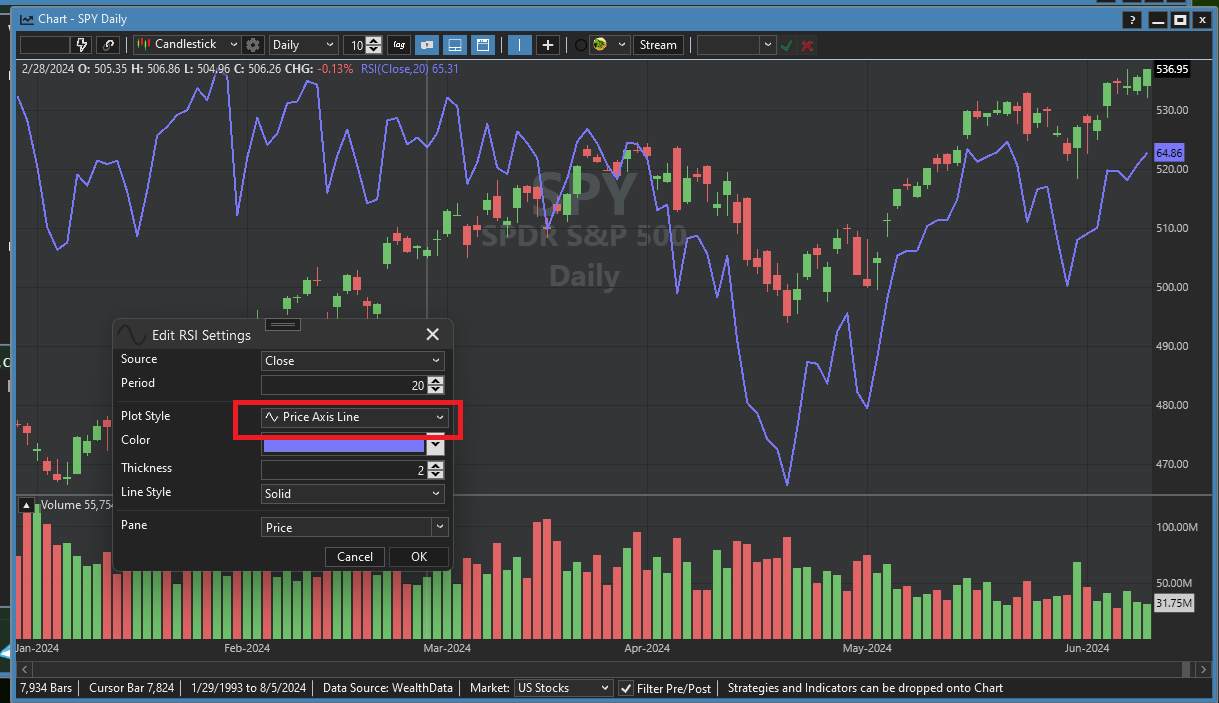1219x703 pixels.
Task: Click the 64.86 RSI value label
Action: [1169, 153]
